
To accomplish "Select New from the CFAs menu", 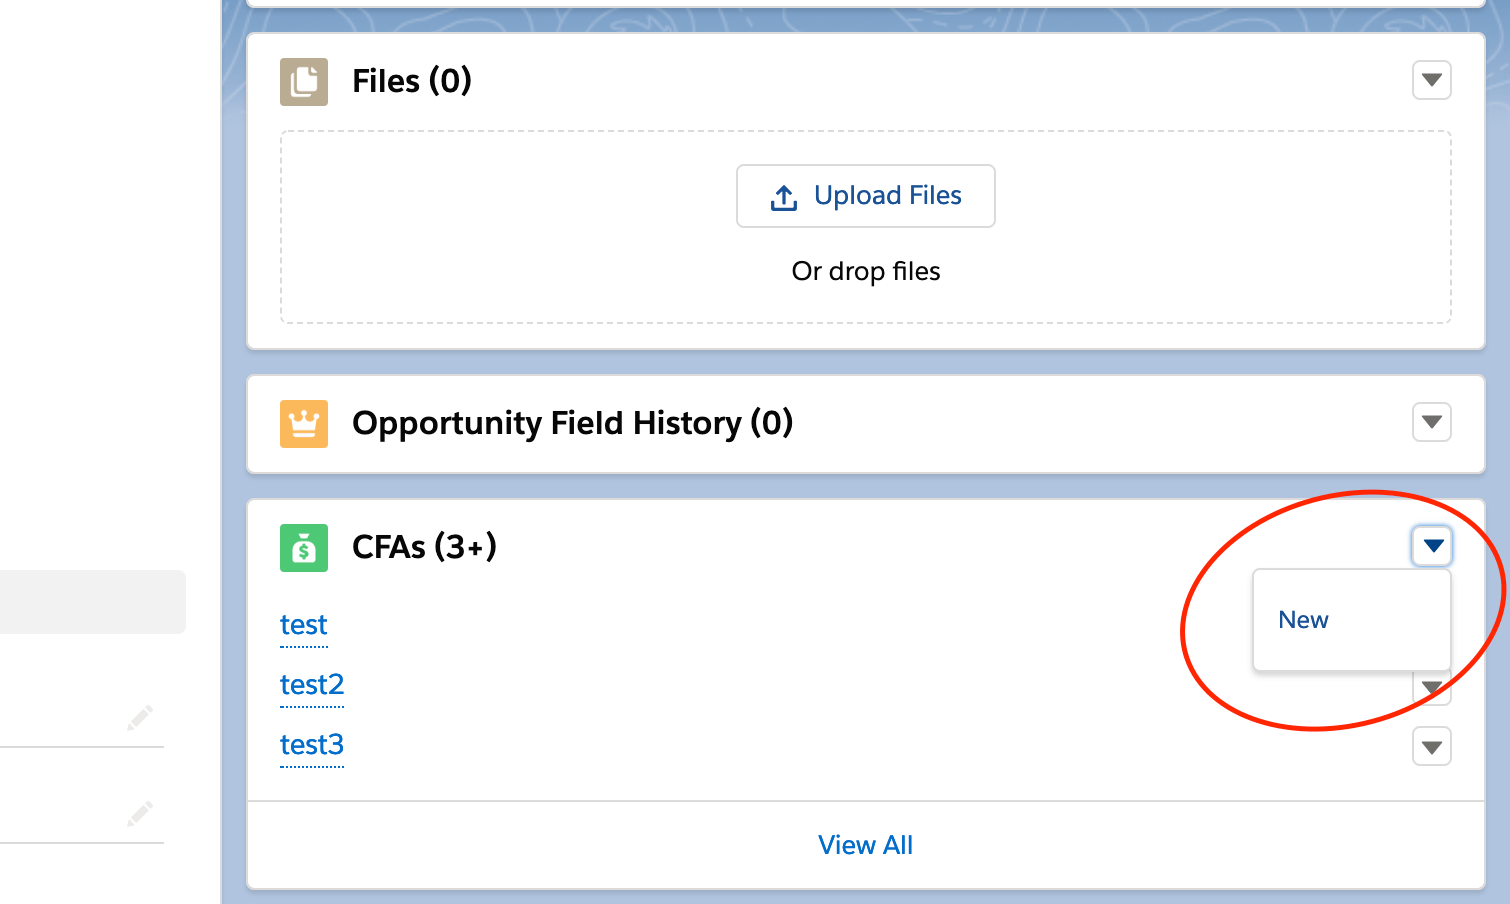I will click(x=1303, y=620).
